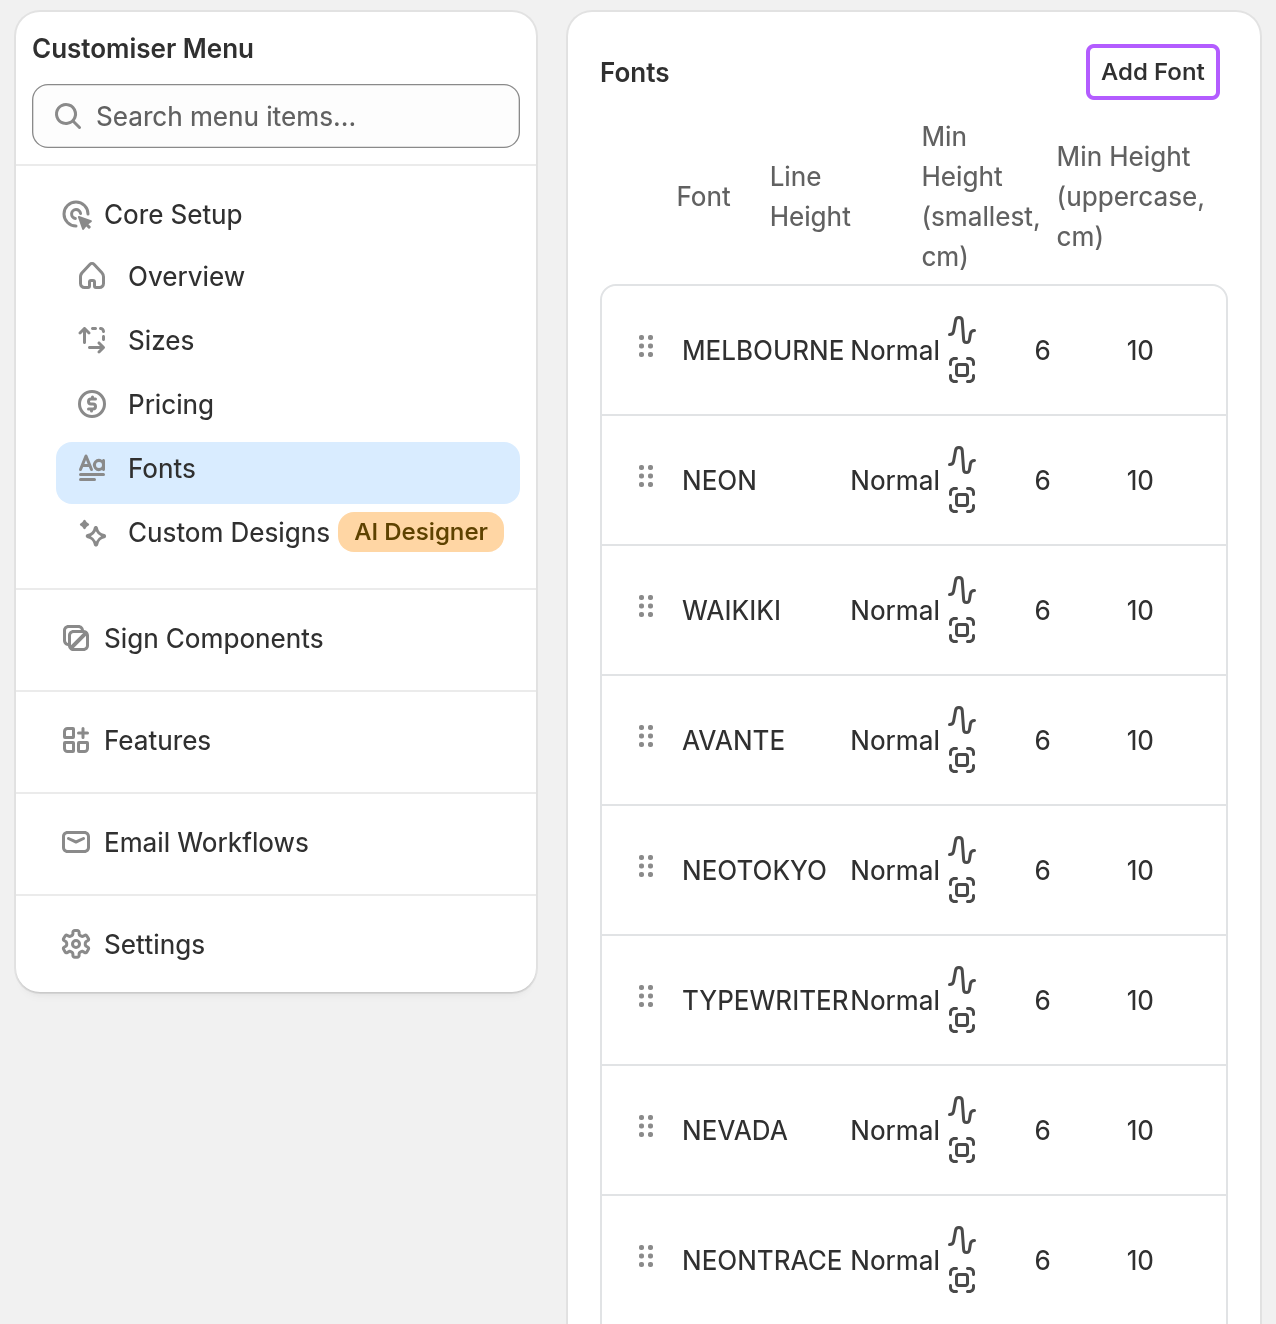Click the Pricing dollar icon
The width and height of the screenshot is (1276, 1324).
pyautogui.click(x=92, y=404)
